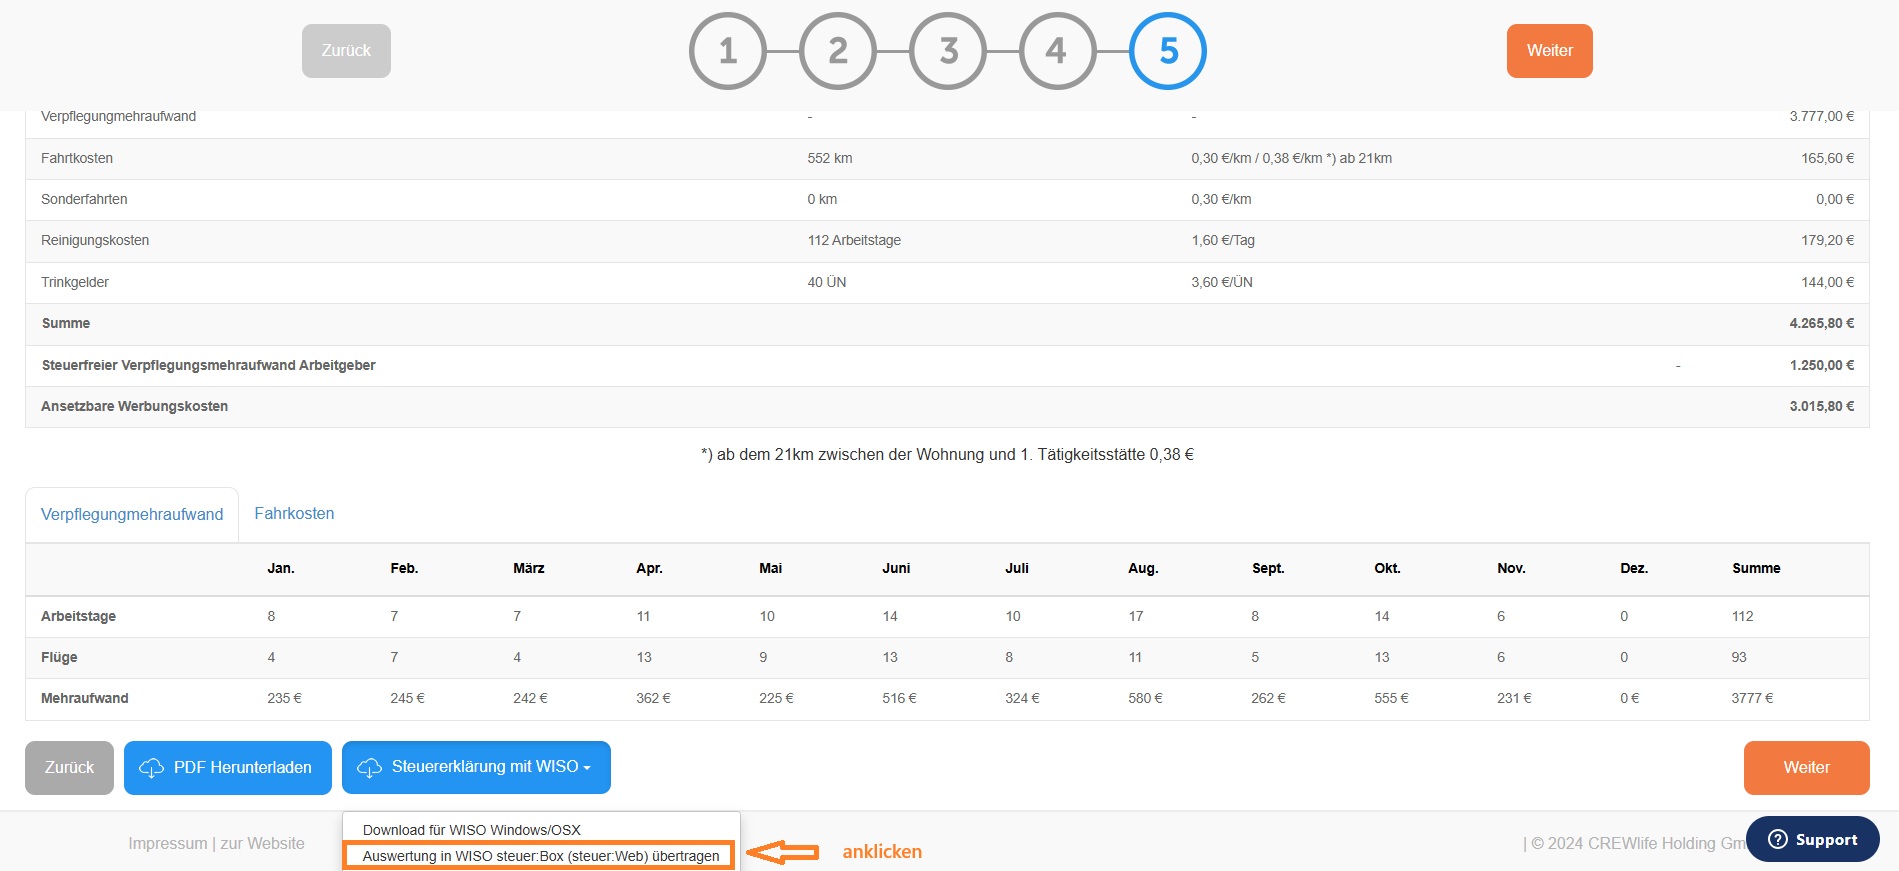The width and height of the screenshot is (1899, 871).
Task: Follow the zur Website link
Action: coord(262,844)
